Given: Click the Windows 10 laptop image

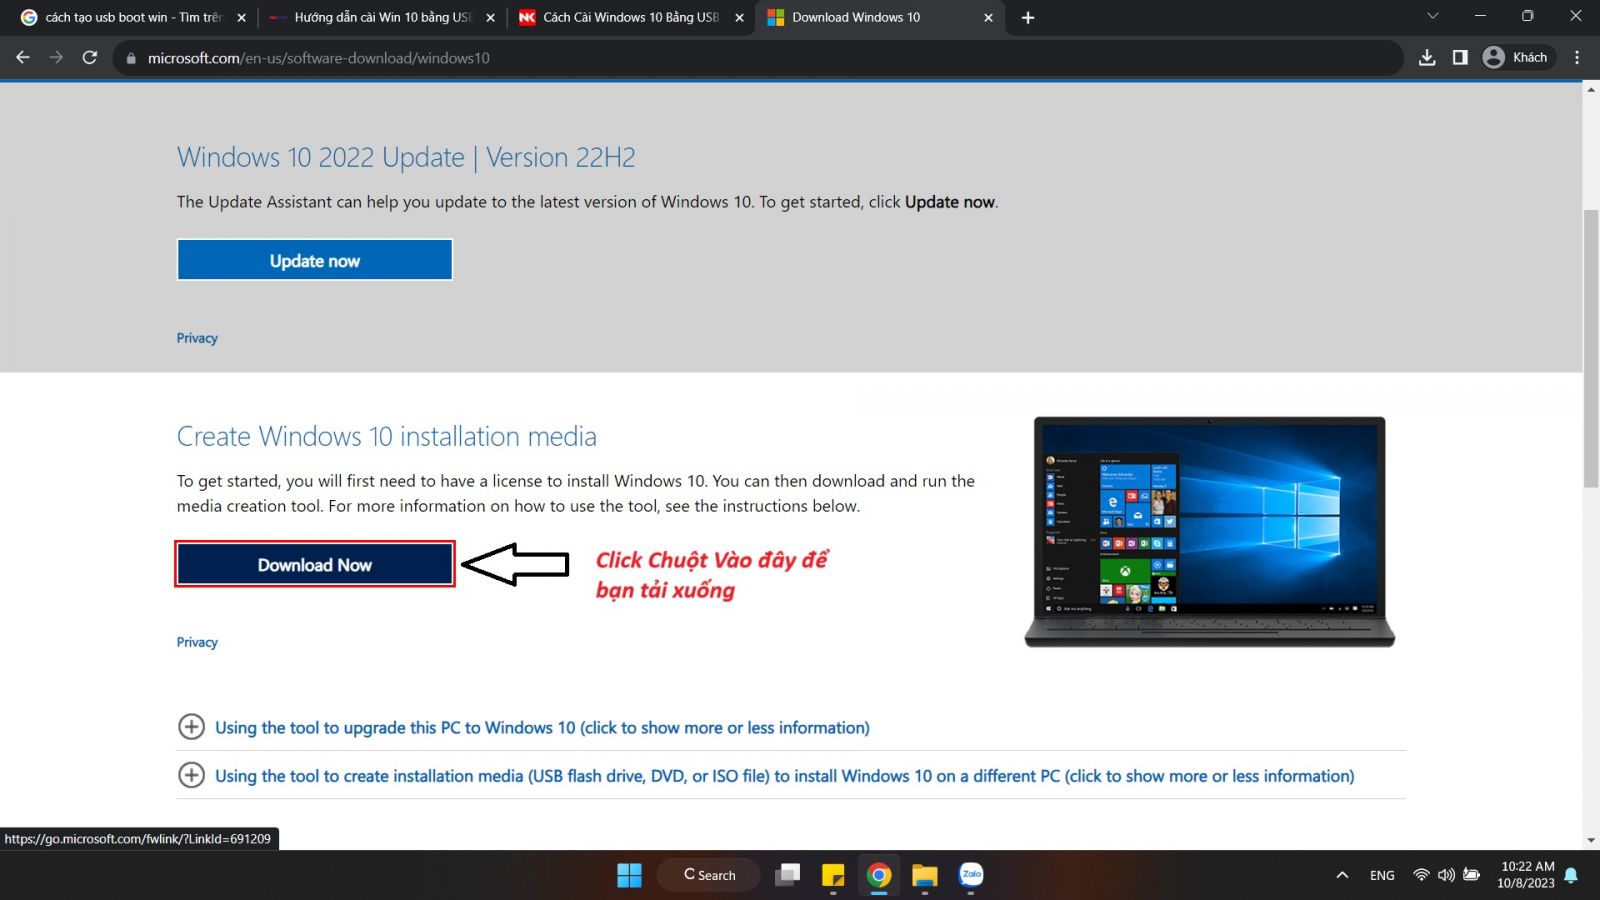Looking at the screenshot, I should tap(1209, 532).
